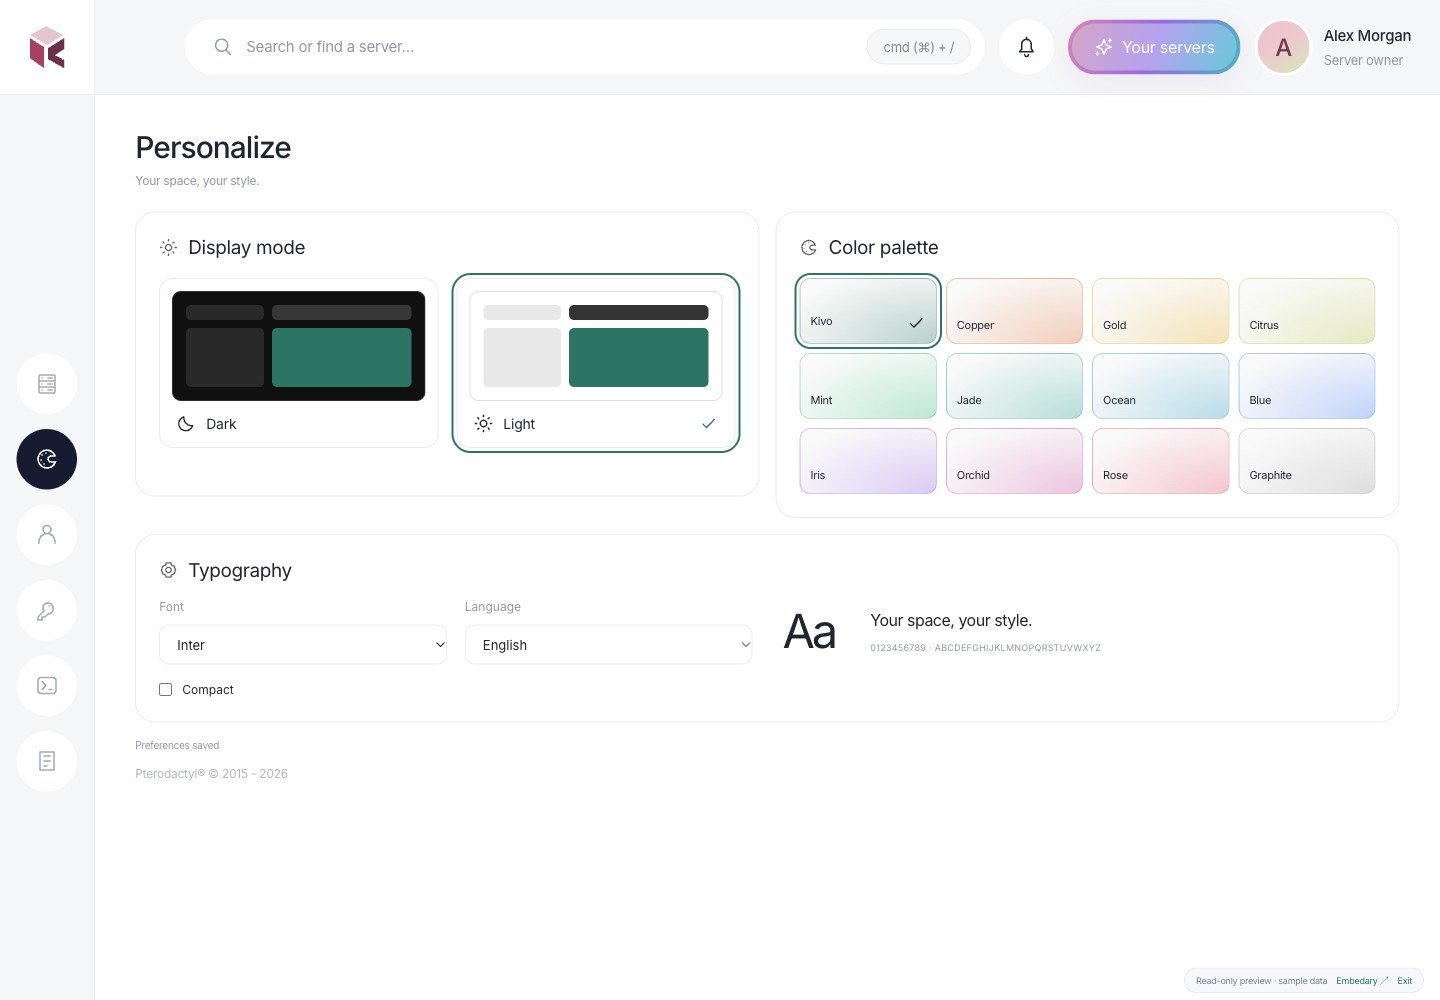
Task: Open the API key sidebar icon
Action: (47, 610)
